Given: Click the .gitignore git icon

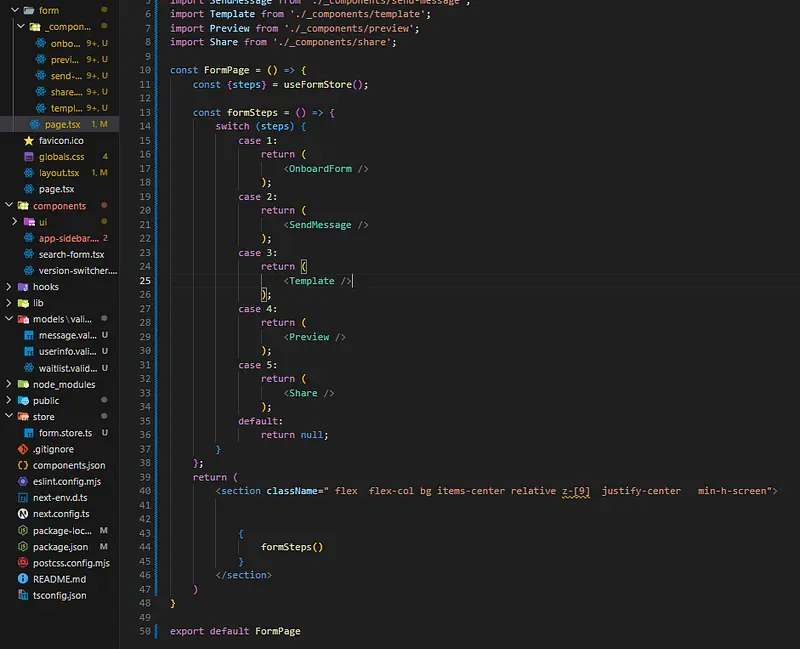Looking at the screenshot, I should [x=23, y=449].
